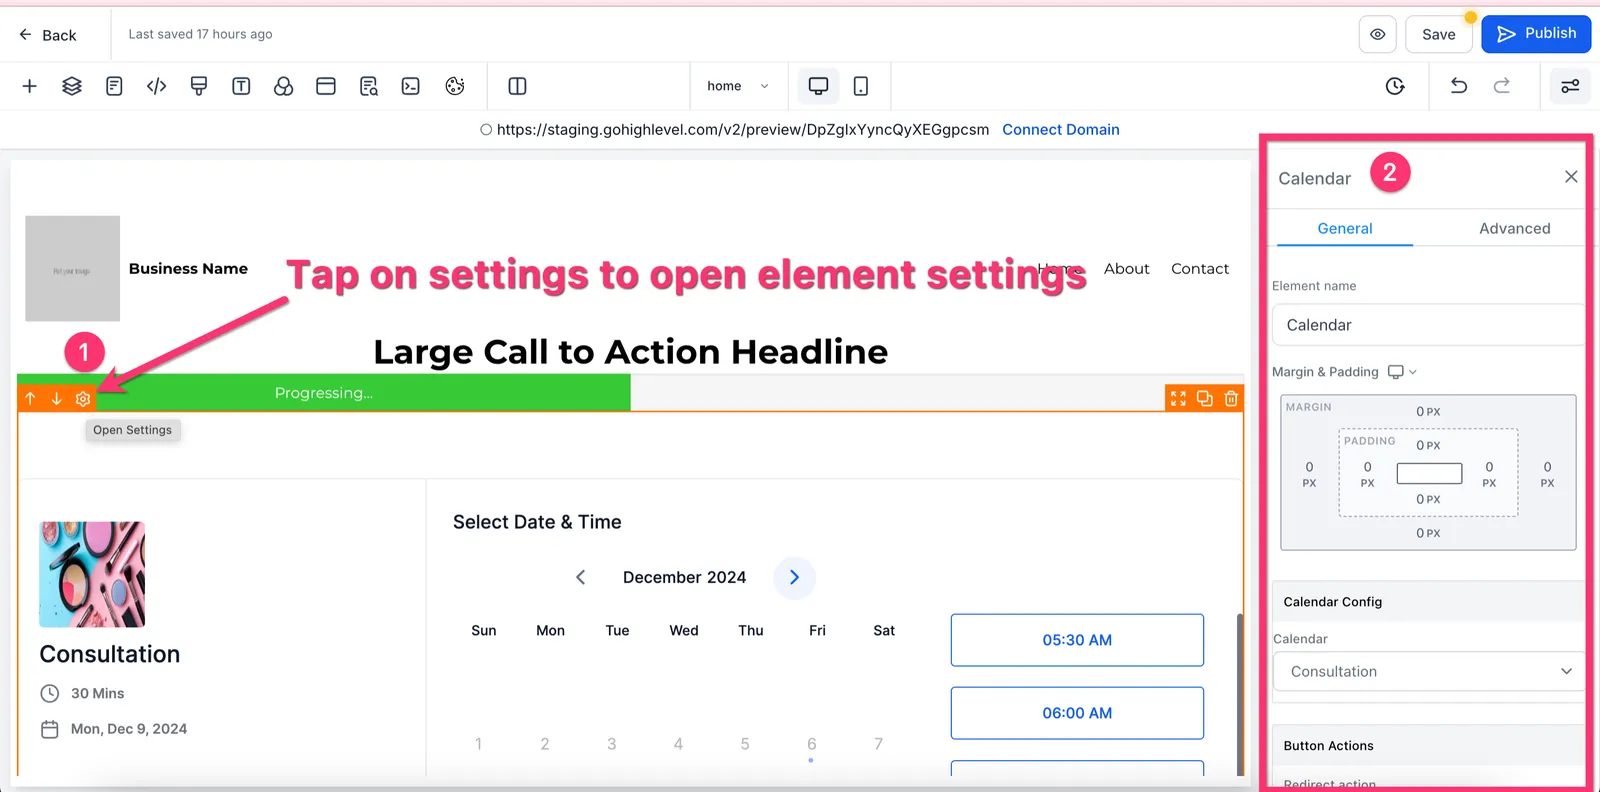
Task: Select the 06:00 AM time slot
Action: click(x=1077, y=713)
